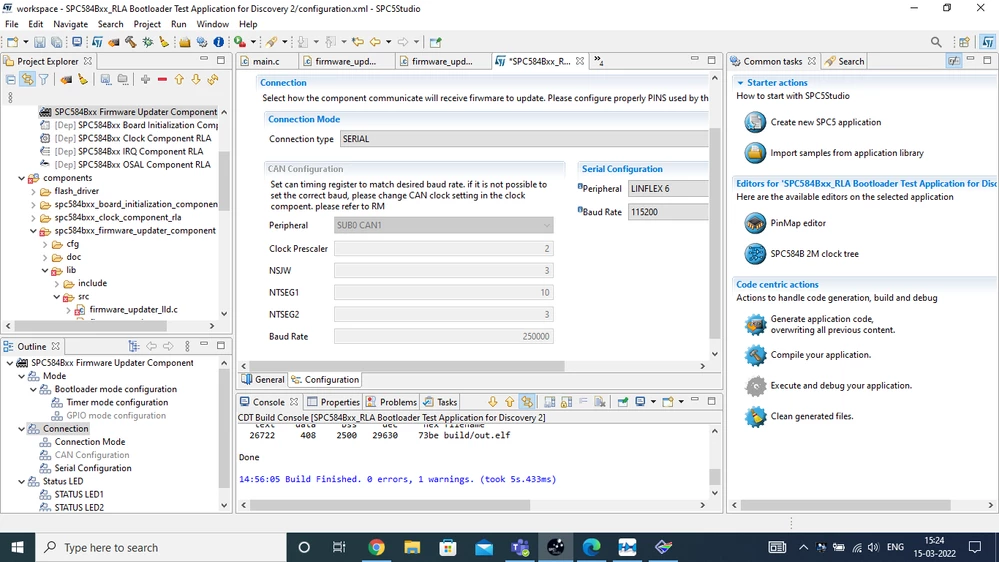The image size is (999, 562).
Task: Click the broom clean icon in main toolbar
Action: (x=164, y=42)
